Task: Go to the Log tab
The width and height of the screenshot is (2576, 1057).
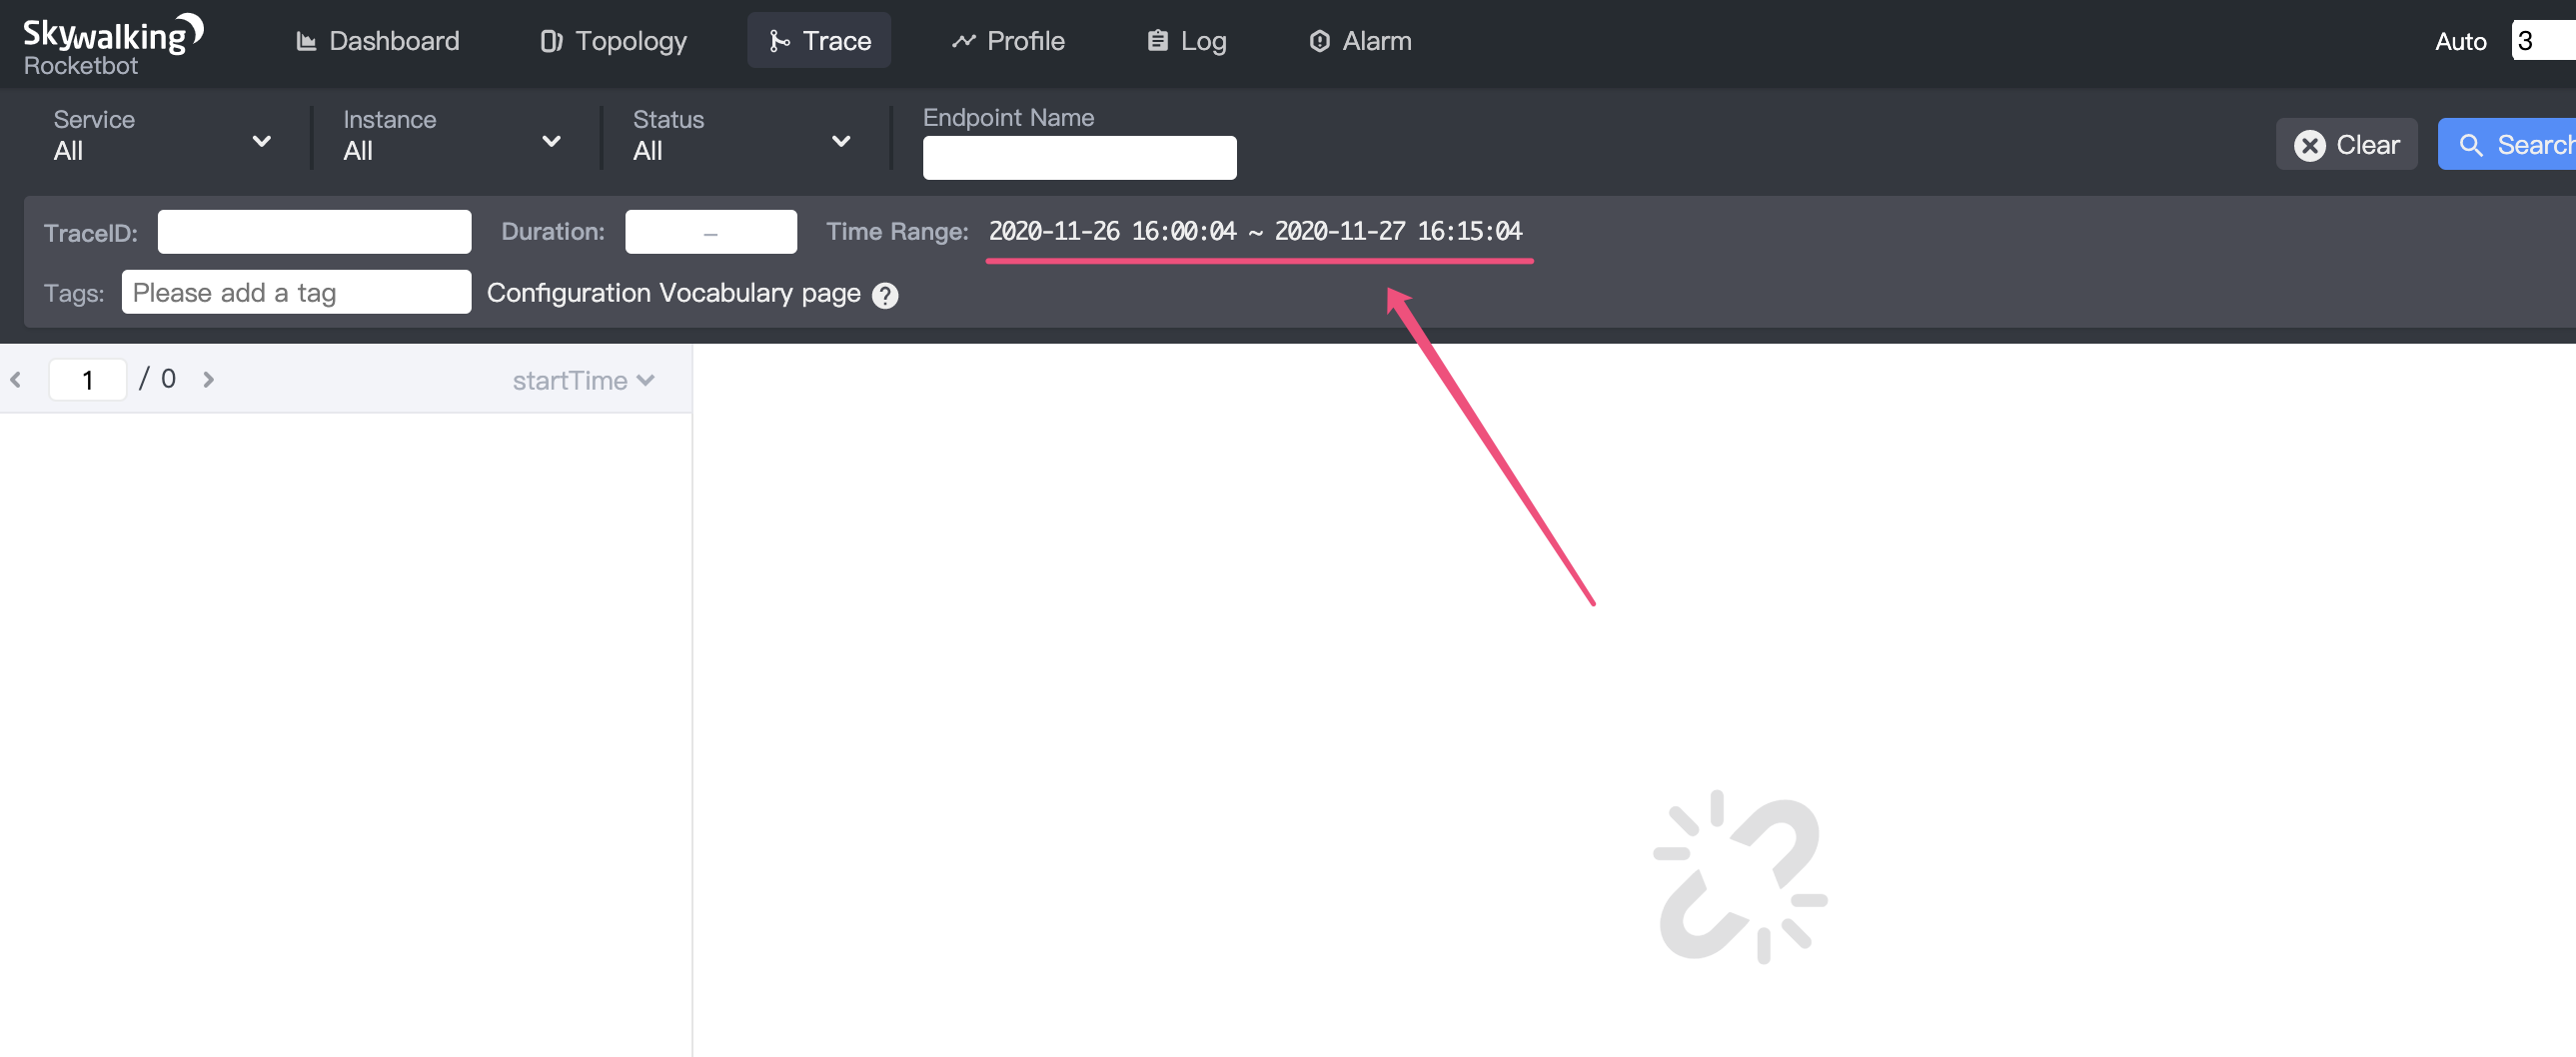Action: coord(1187,41)
